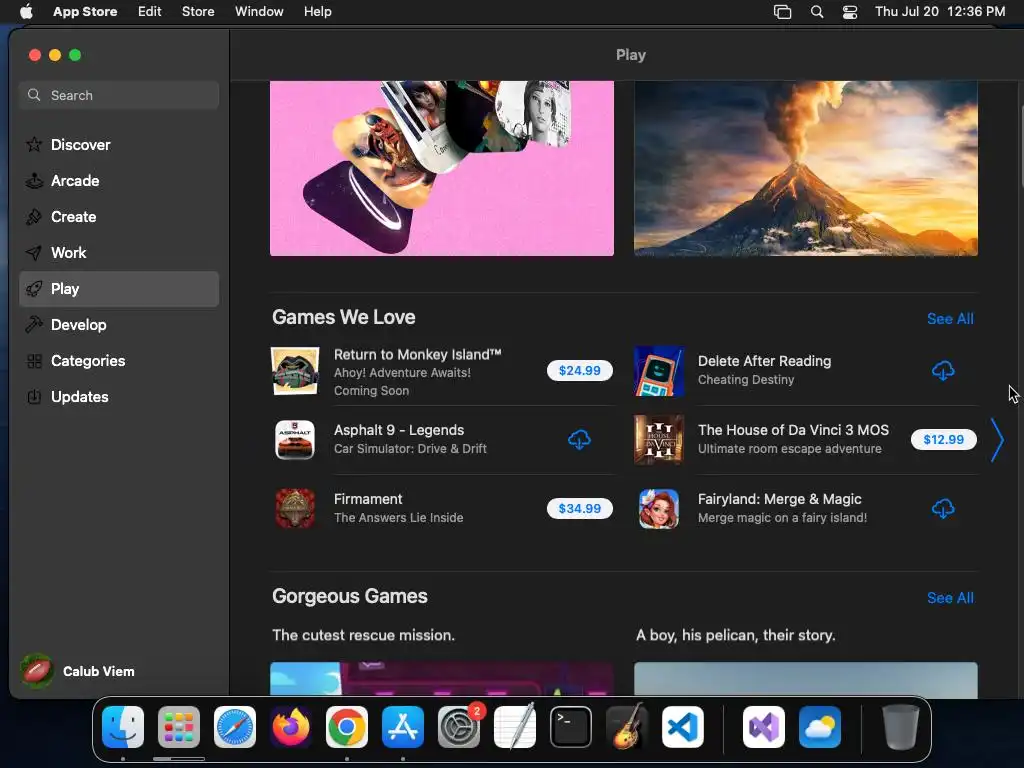
Task: Open the Window menu
Action: [259, 12]
